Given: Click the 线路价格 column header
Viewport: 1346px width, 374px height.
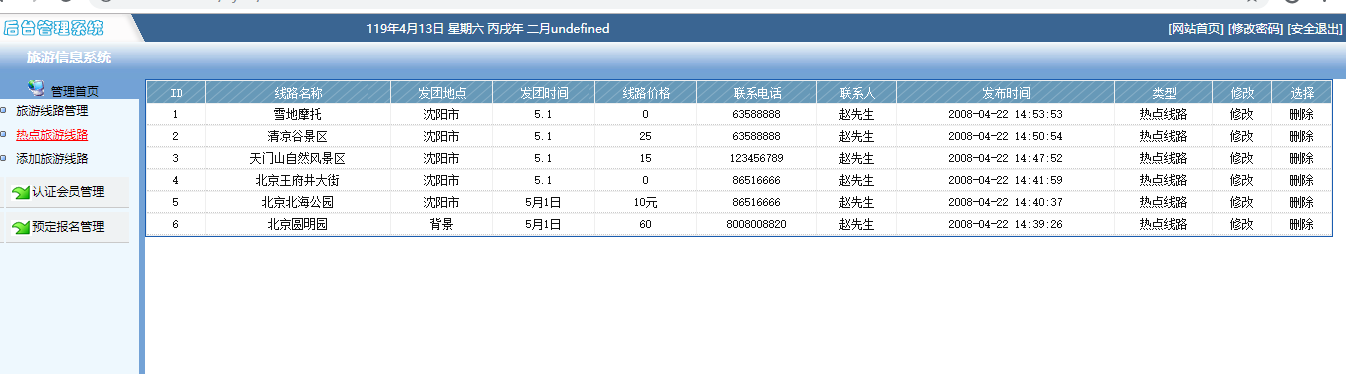Looking at the screenshot, I should pyautogui.click(x=646, y=92).
